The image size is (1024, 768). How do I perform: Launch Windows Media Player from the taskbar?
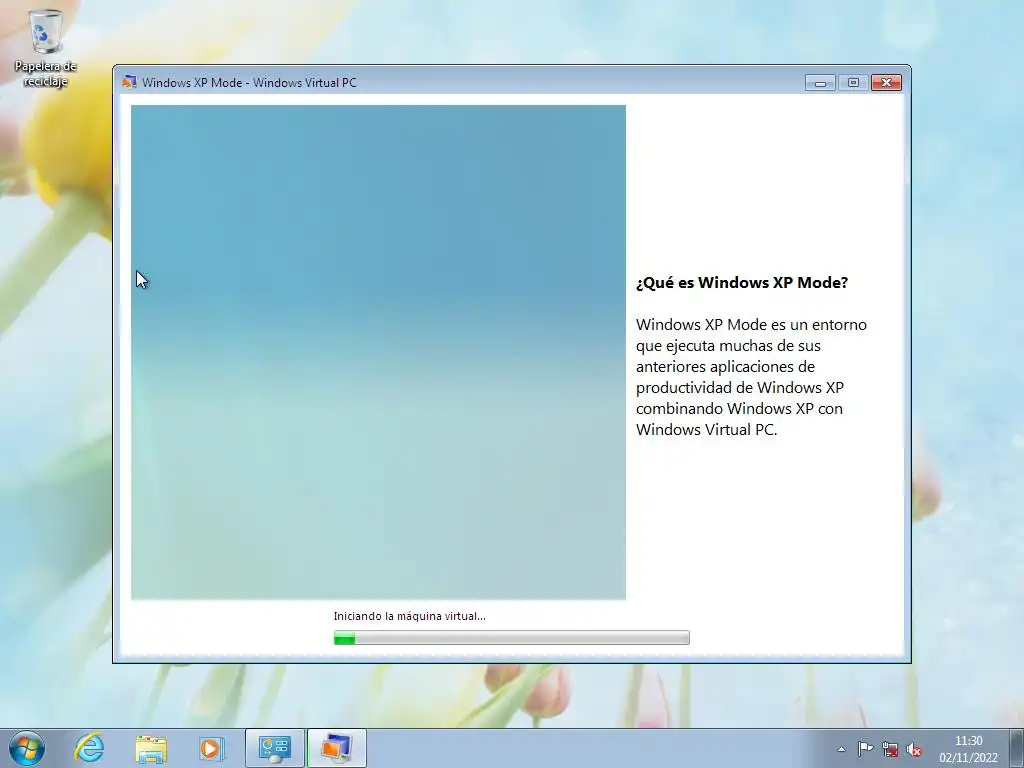pos(212,748)
